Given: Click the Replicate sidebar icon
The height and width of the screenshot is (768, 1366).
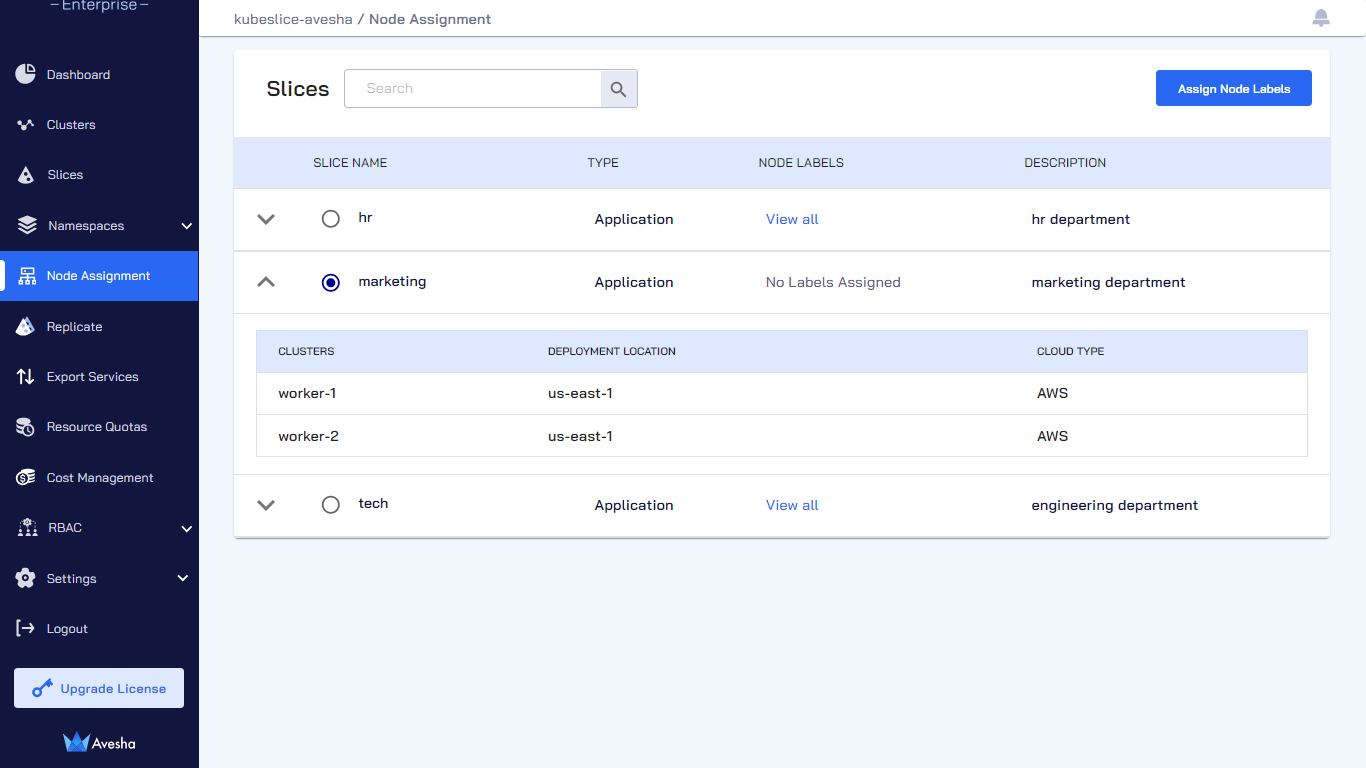Looking at the screenshot, I should tap(26, 326).
